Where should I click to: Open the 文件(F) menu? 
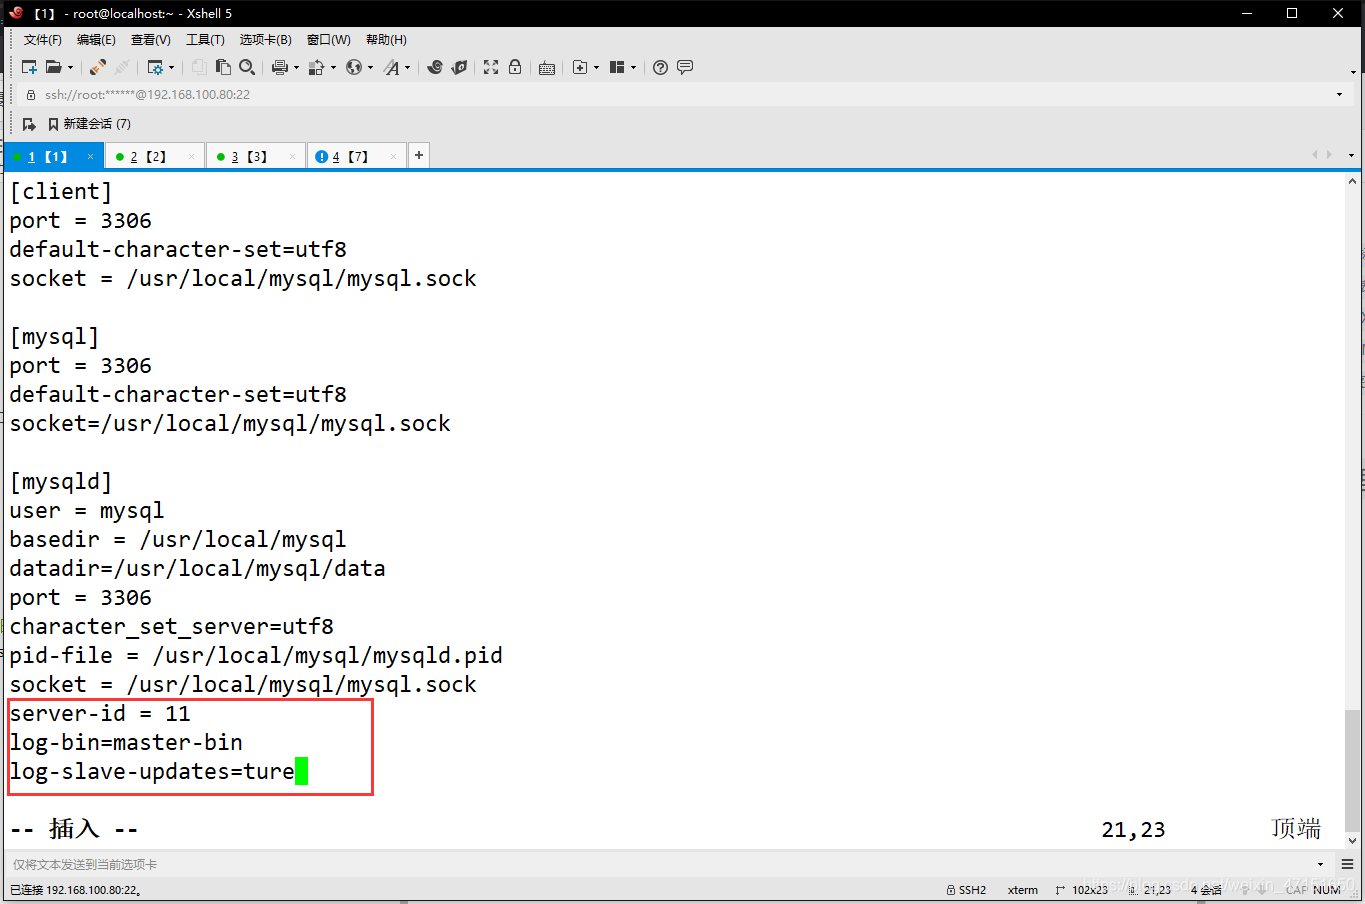click(x=43, y=40)
